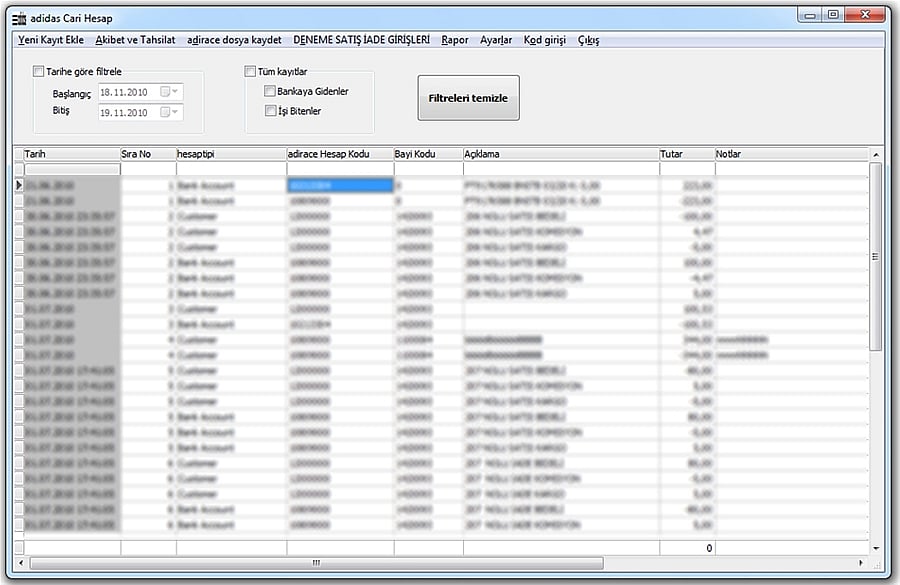900x585 pixels.
Task: Click scroll up arrow of vertical scrollbar
Action: click(875, 155)
